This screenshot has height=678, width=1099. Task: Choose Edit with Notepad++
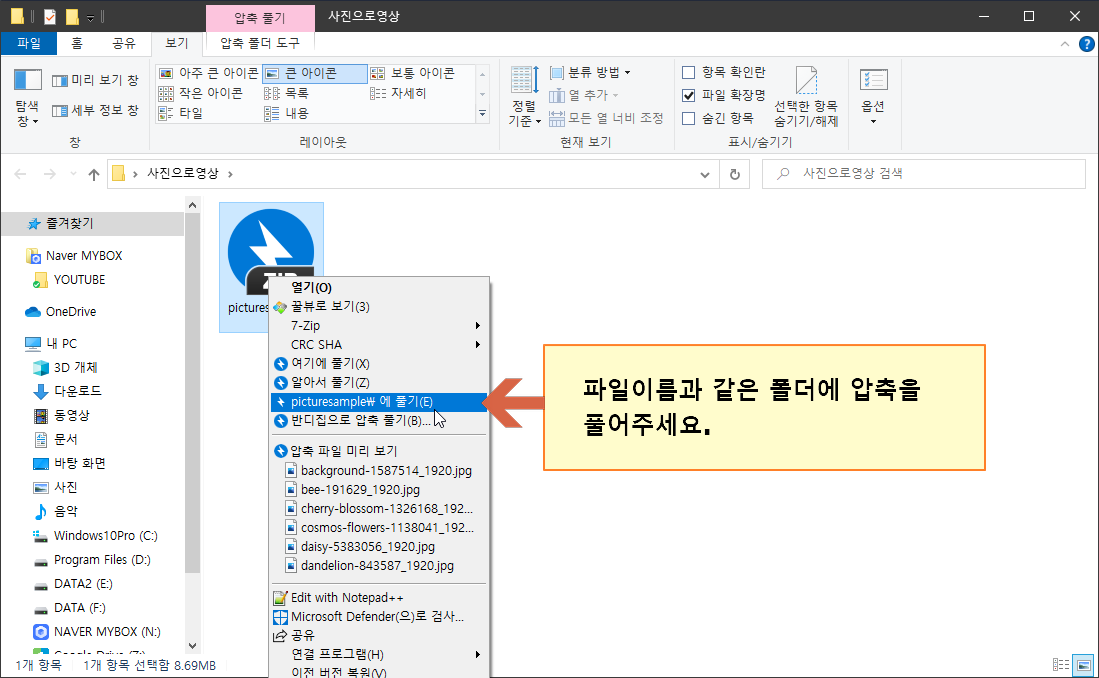tap(378, 598)
